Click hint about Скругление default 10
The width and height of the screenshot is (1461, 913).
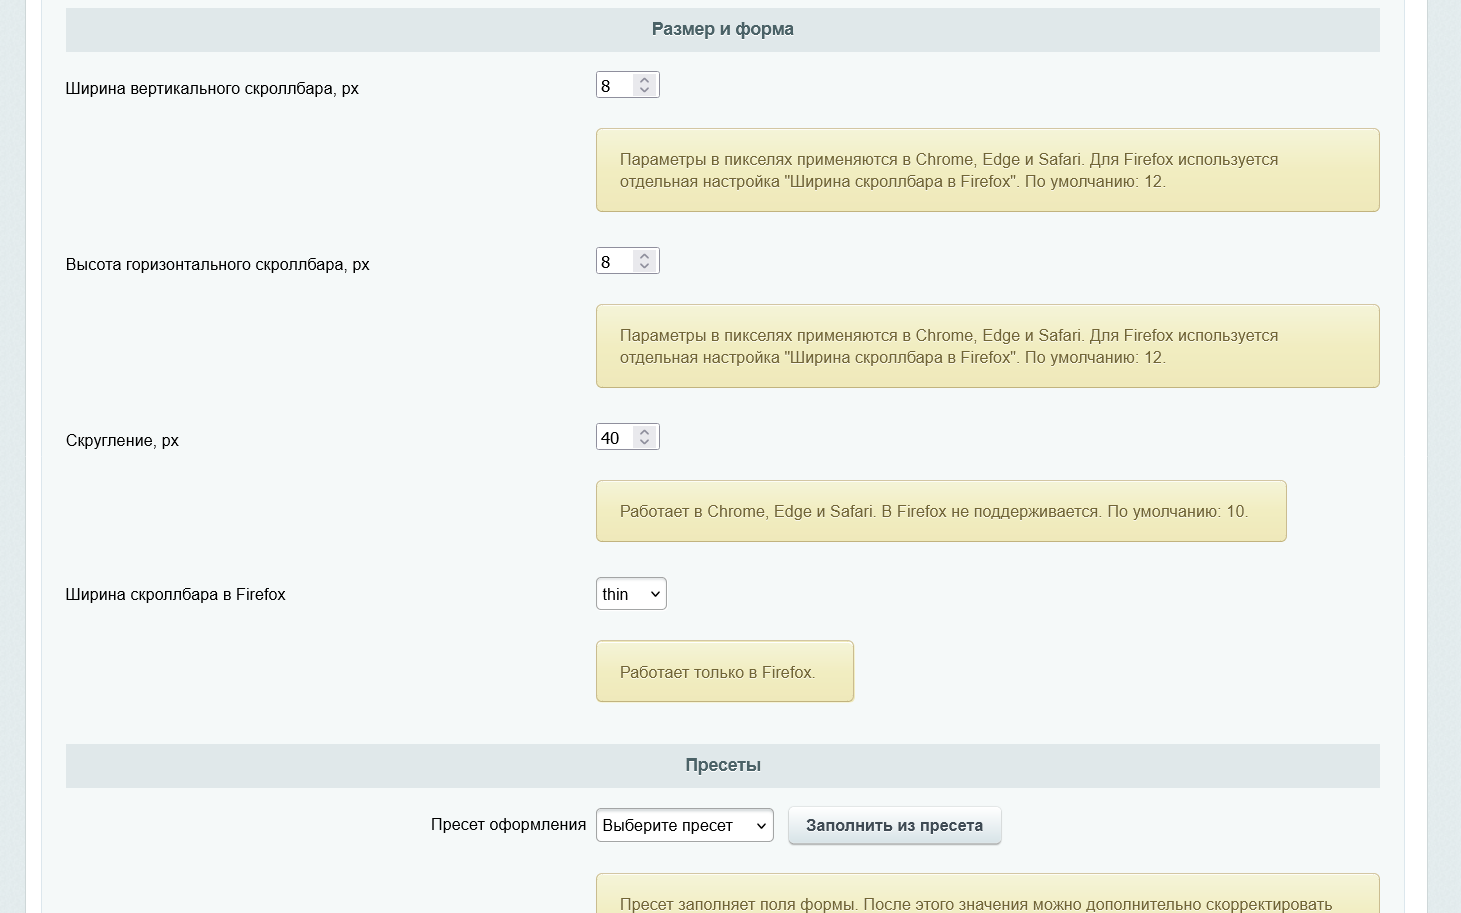tap(941, 511)
